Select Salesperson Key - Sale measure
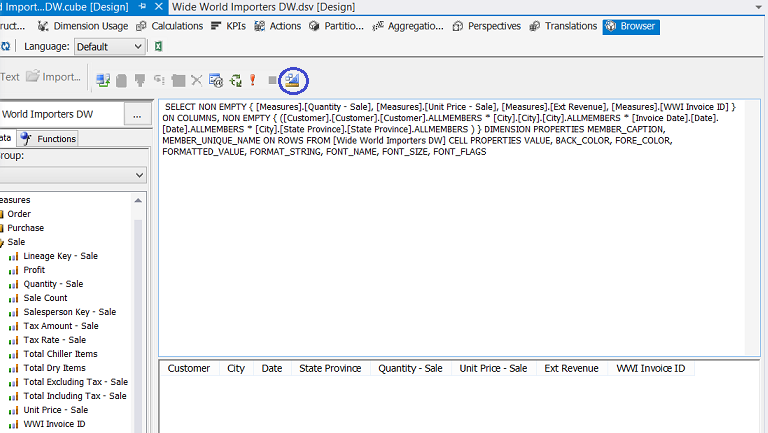 pos(70,312)
